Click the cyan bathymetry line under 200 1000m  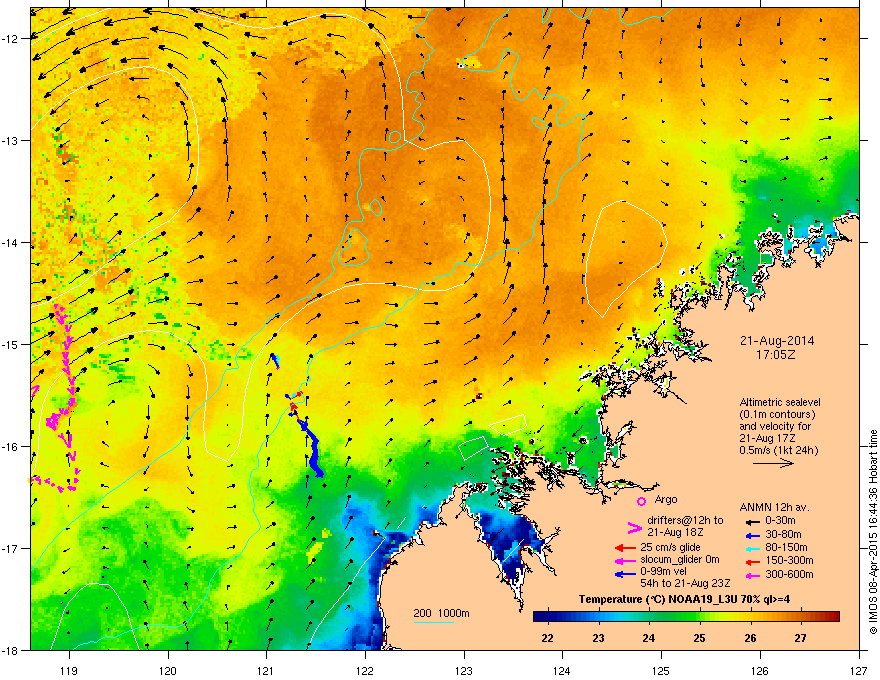pos(434,622)
